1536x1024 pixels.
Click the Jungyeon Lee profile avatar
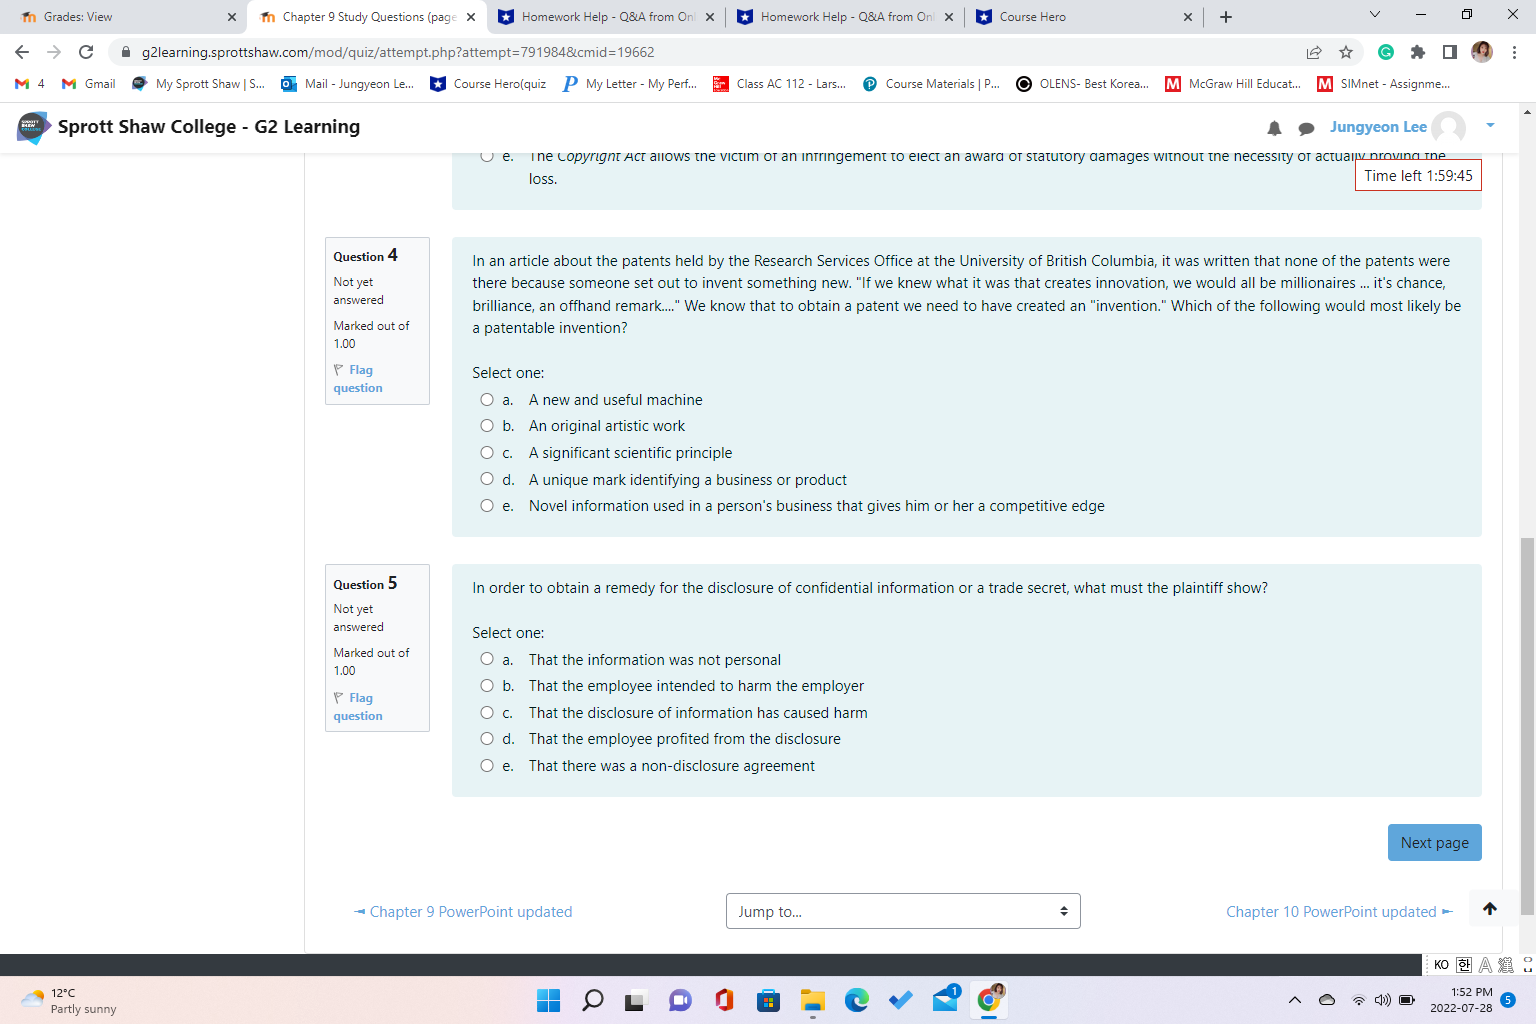tap(1449, 127)
